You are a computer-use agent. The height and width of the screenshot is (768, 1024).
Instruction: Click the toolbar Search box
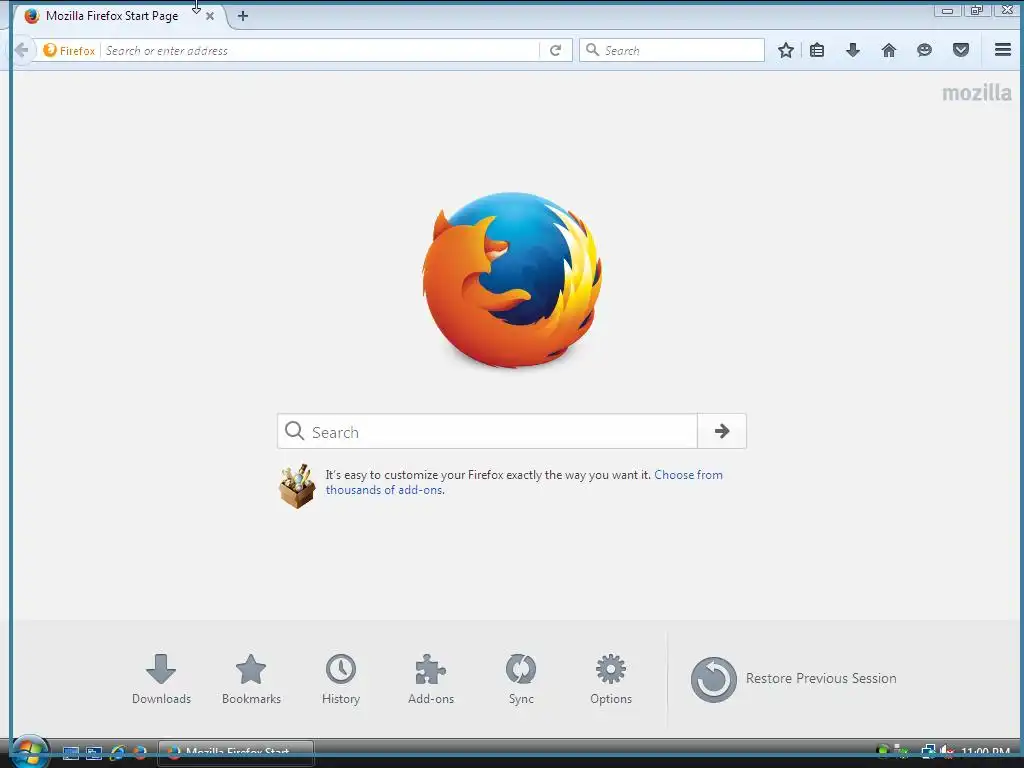(671, 50)
